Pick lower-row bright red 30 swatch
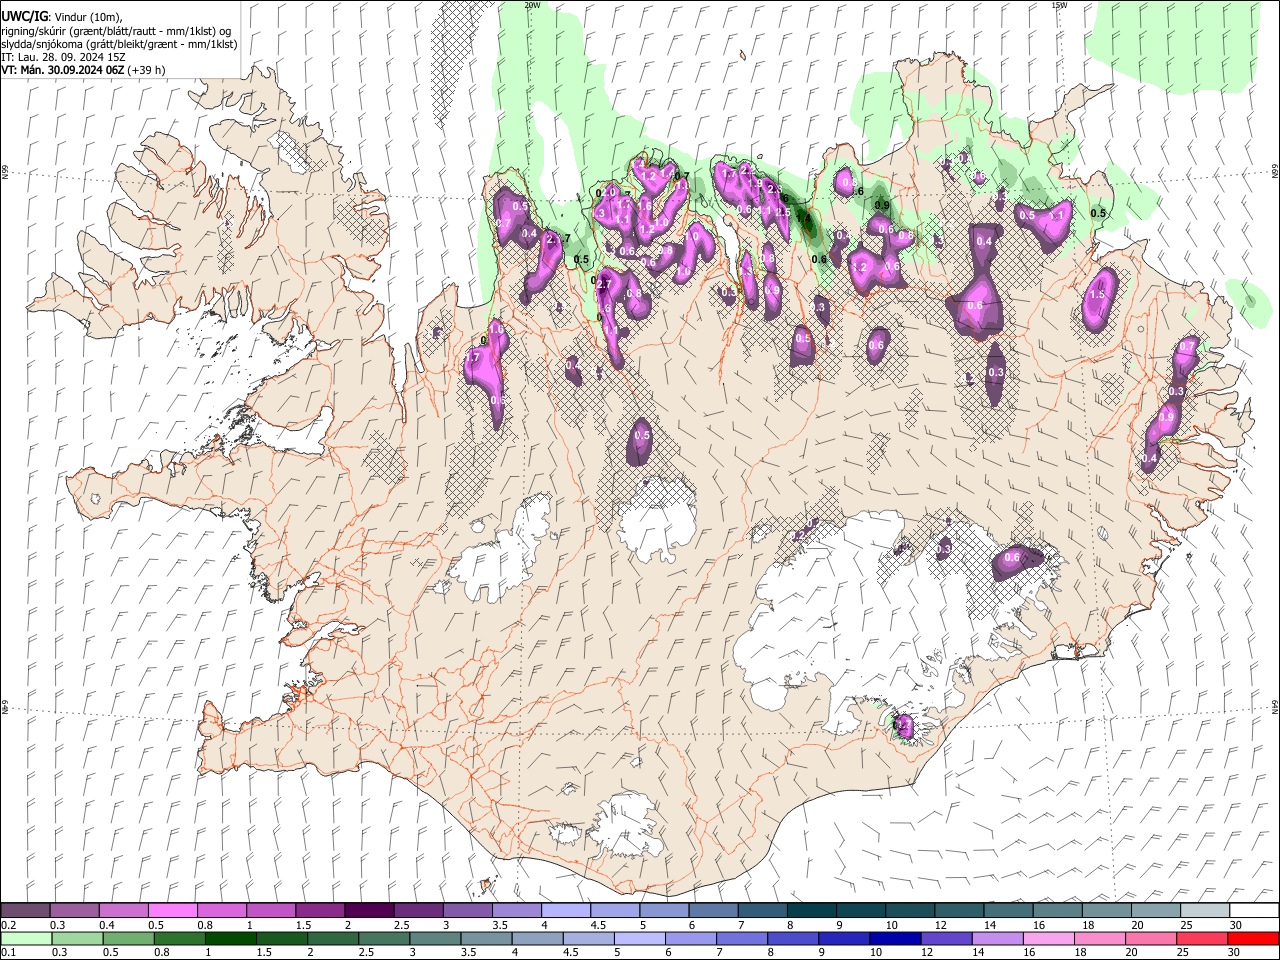Viewport: 1280px width, 960px height. pos(1253,938)
